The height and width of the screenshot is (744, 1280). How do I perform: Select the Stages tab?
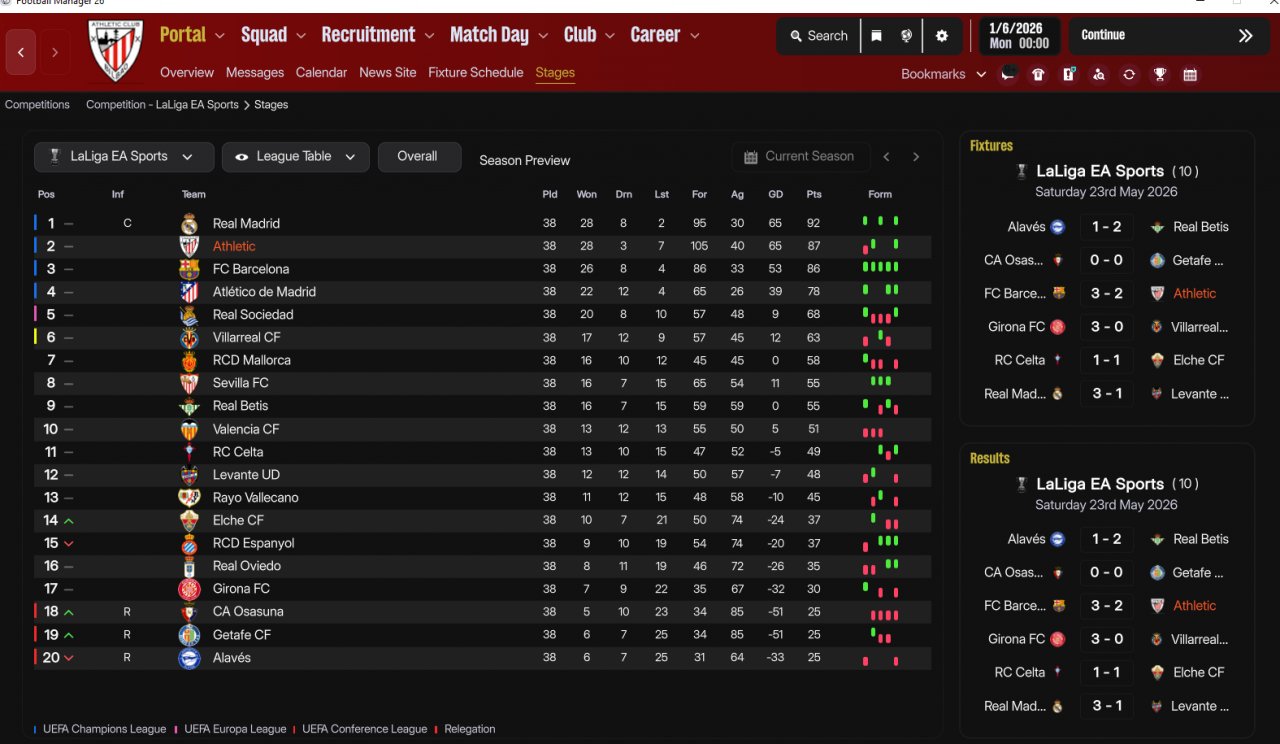coord(555,72)
